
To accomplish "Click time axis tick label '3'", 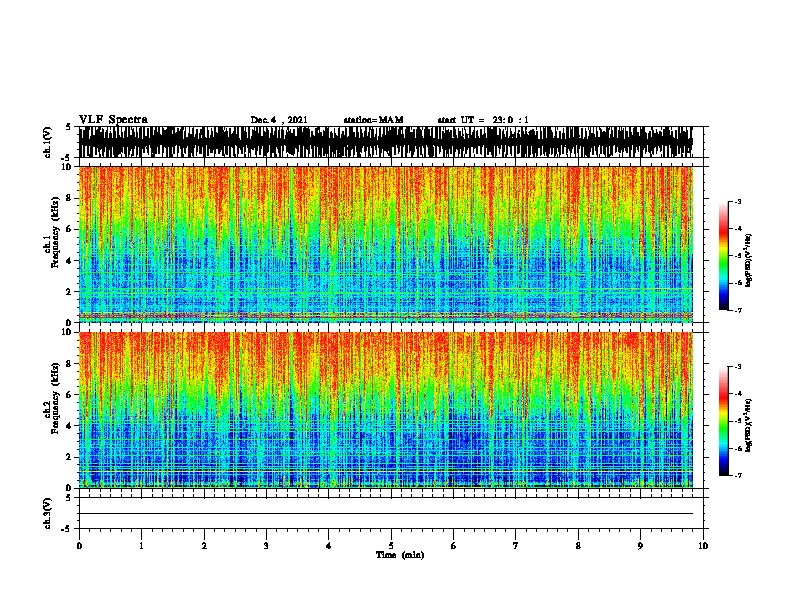I will click(x=266, y=546).
